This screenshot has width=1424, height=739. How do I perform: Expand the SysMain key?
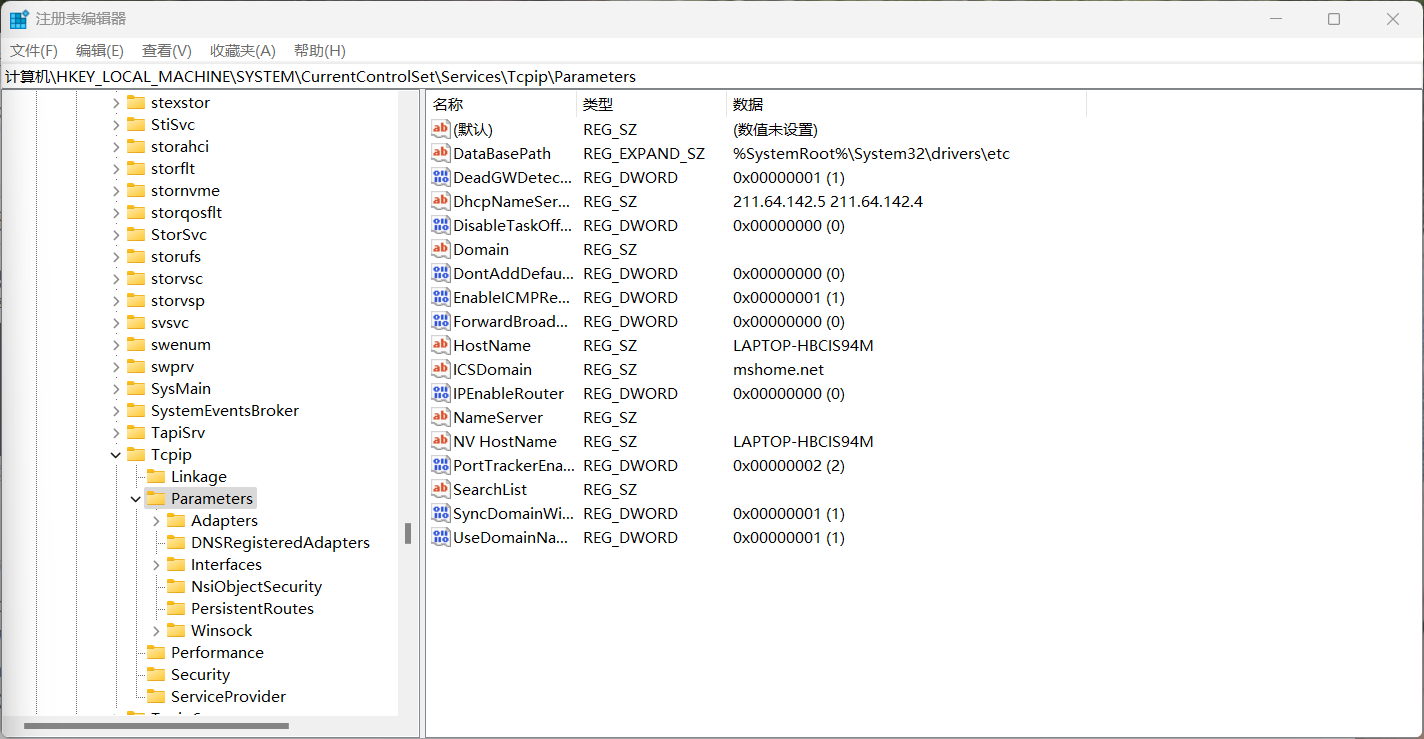click(x=116, y=389)
